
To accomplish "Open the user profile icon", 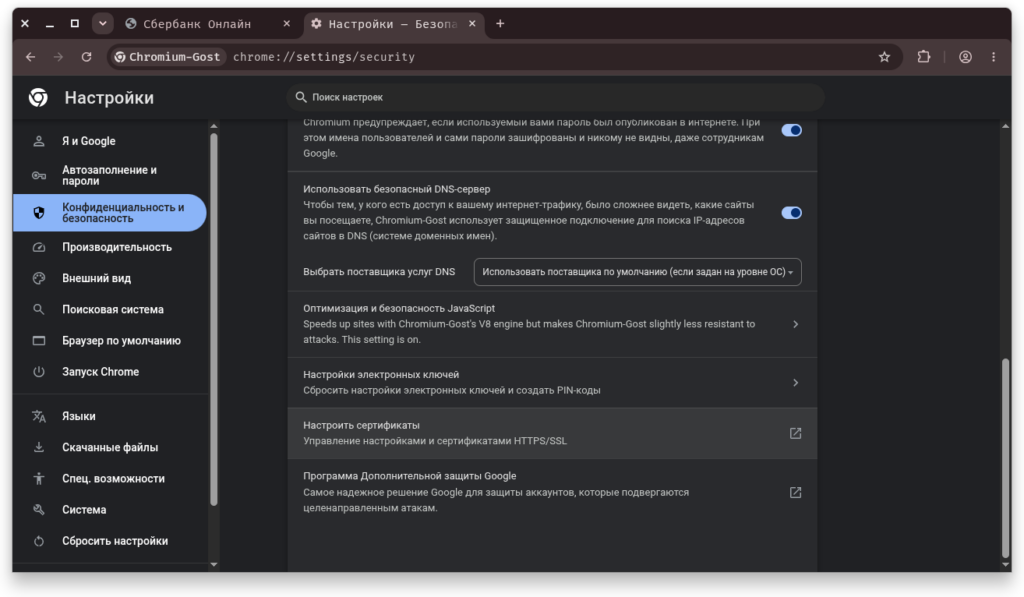I will click(x=965, y=57).
